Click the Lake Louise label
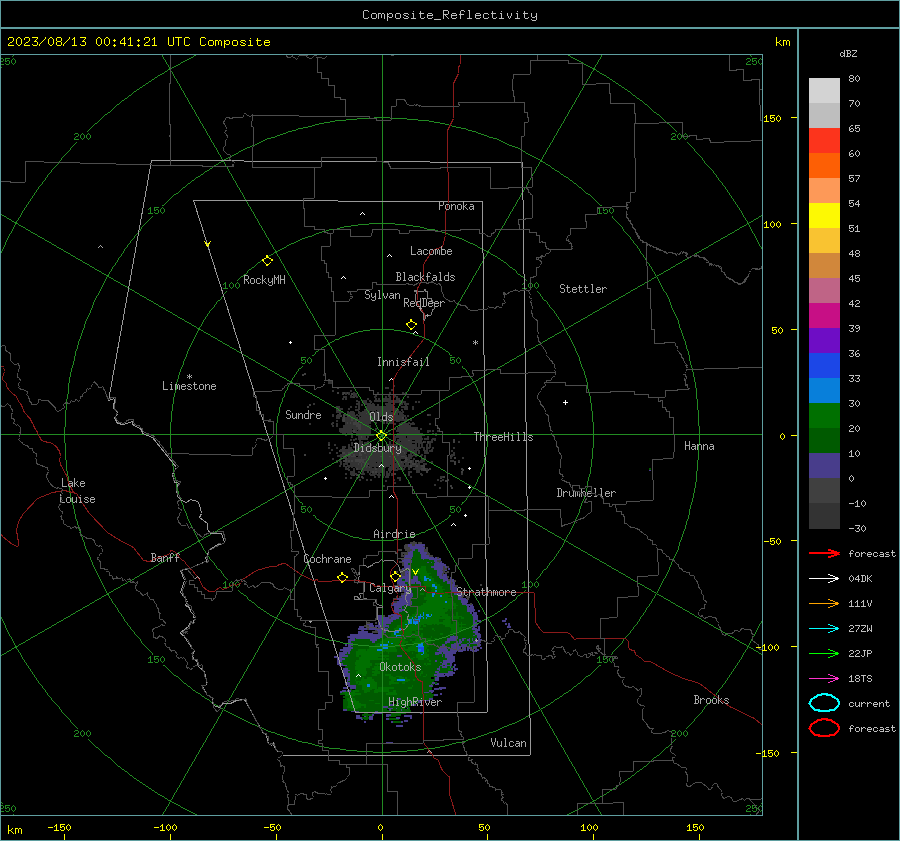 [x=77, y=491]
